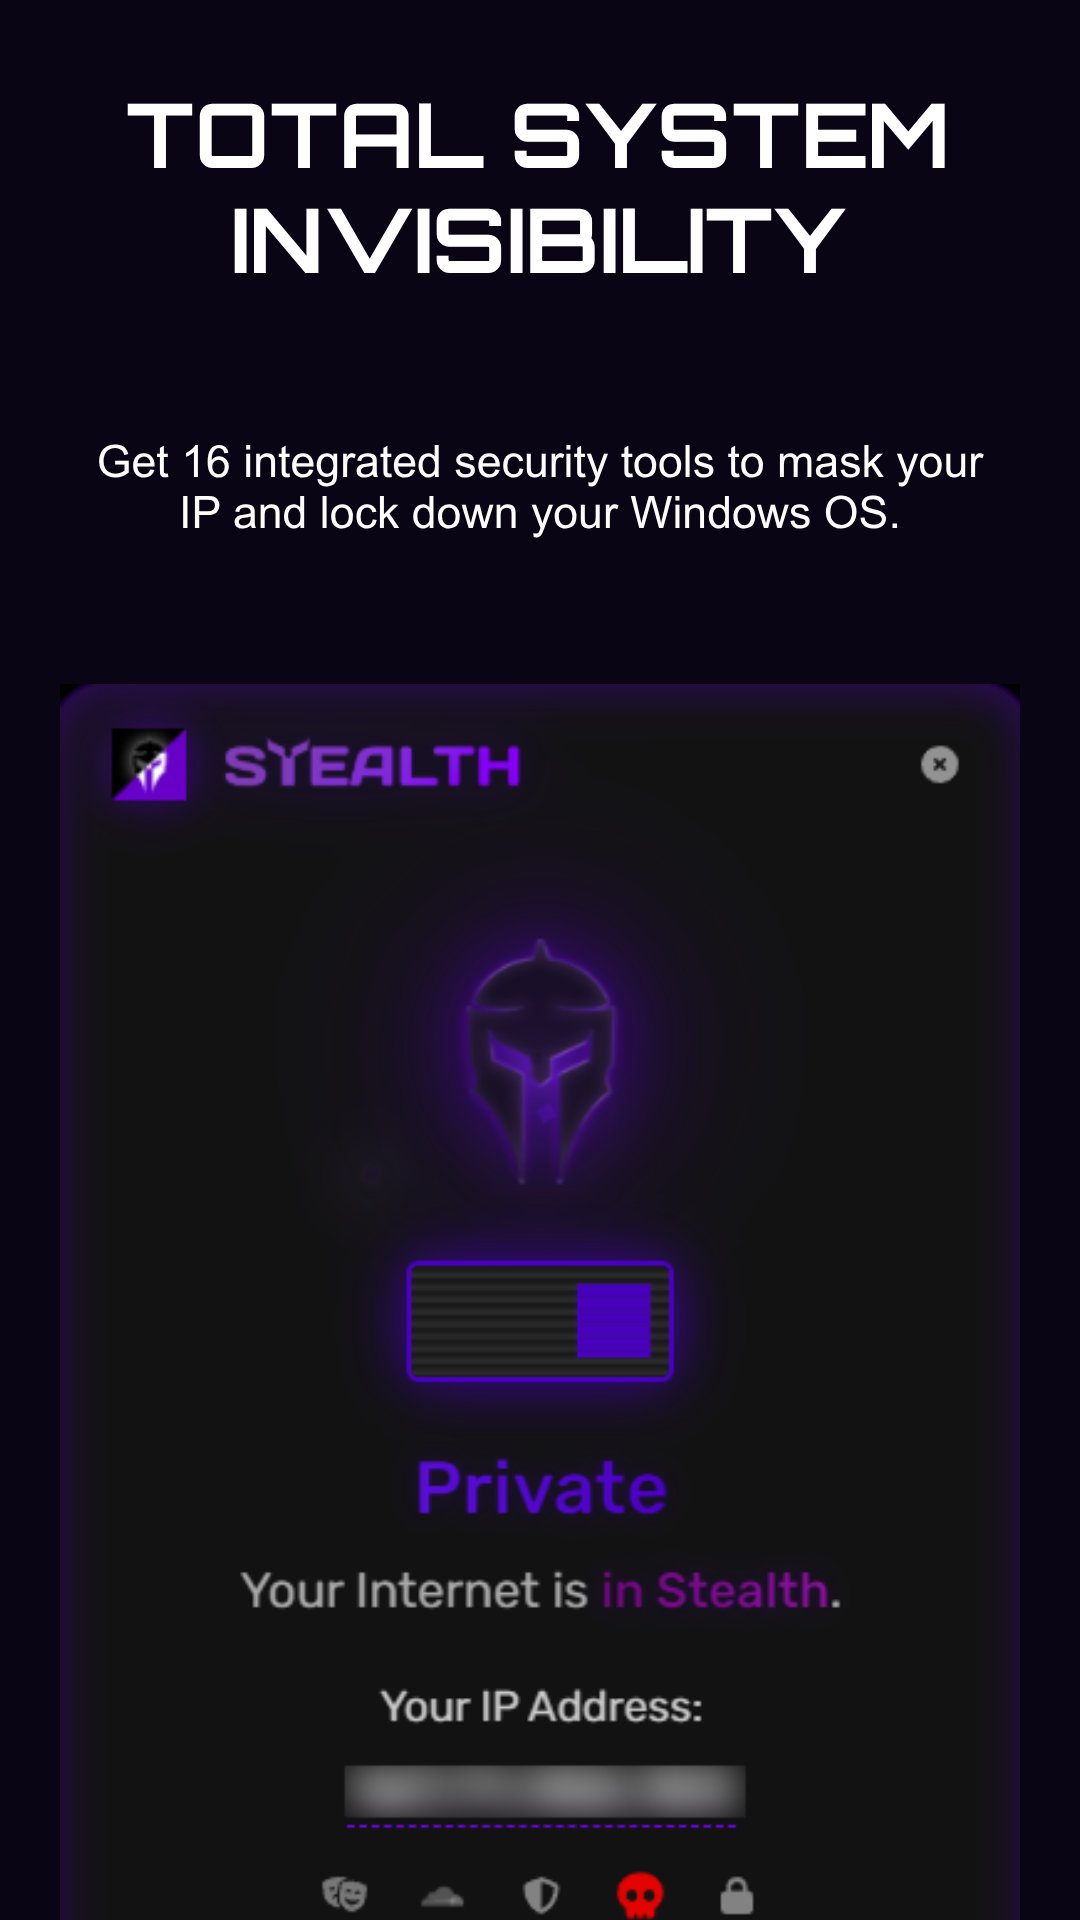
Task: Click the padlock icon
Action: pyautogui.click(x=737, y=1894)
